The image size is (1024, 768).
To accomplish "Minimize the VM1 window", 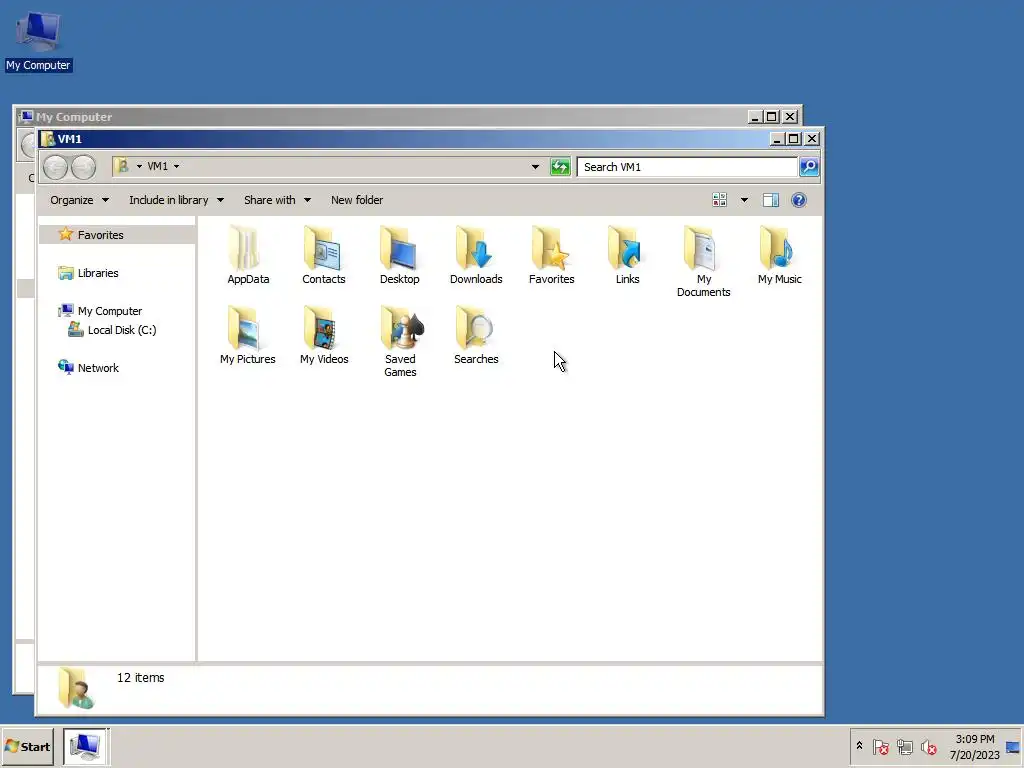I will [776, 138].
